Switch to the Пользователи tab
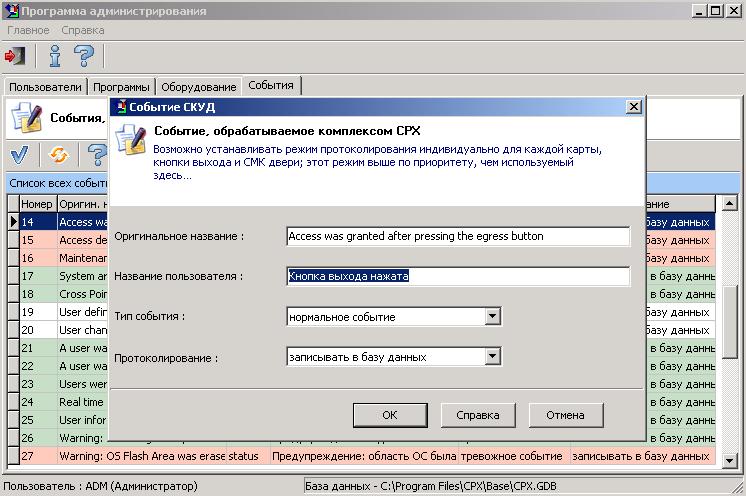The image size is (746, 496). [x=45, y=87]
